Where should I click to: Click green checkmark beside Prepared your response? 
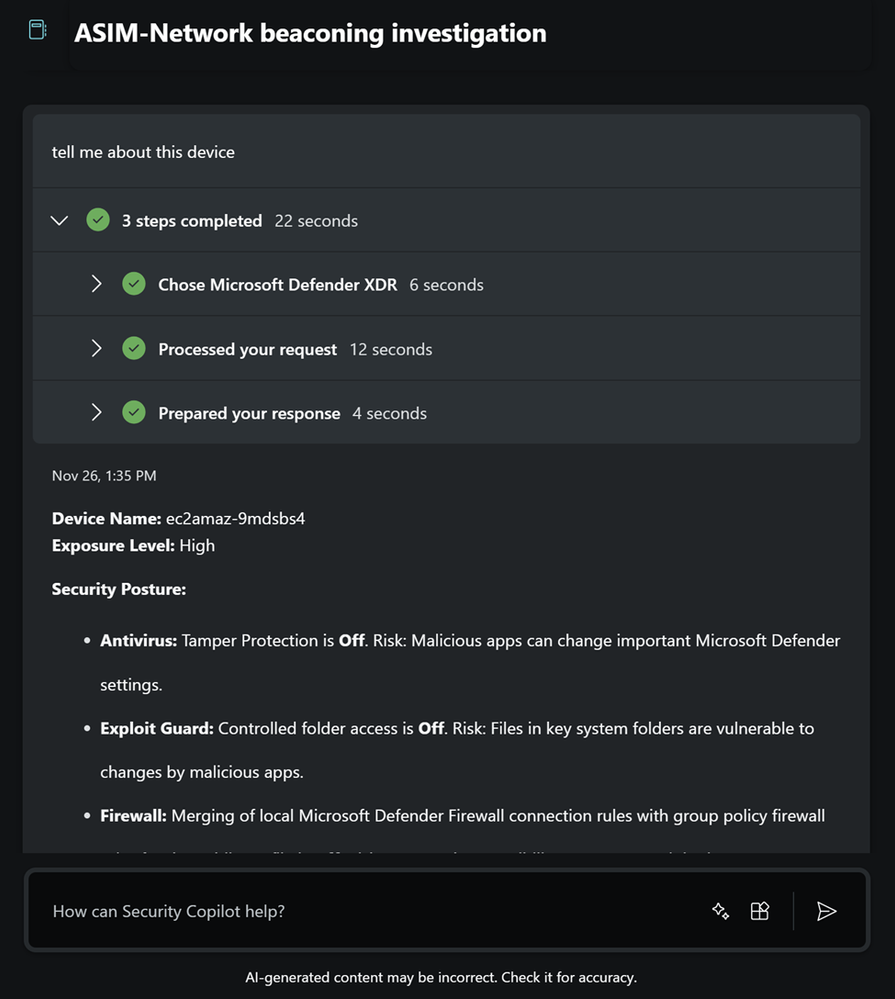tap(134, 413)
